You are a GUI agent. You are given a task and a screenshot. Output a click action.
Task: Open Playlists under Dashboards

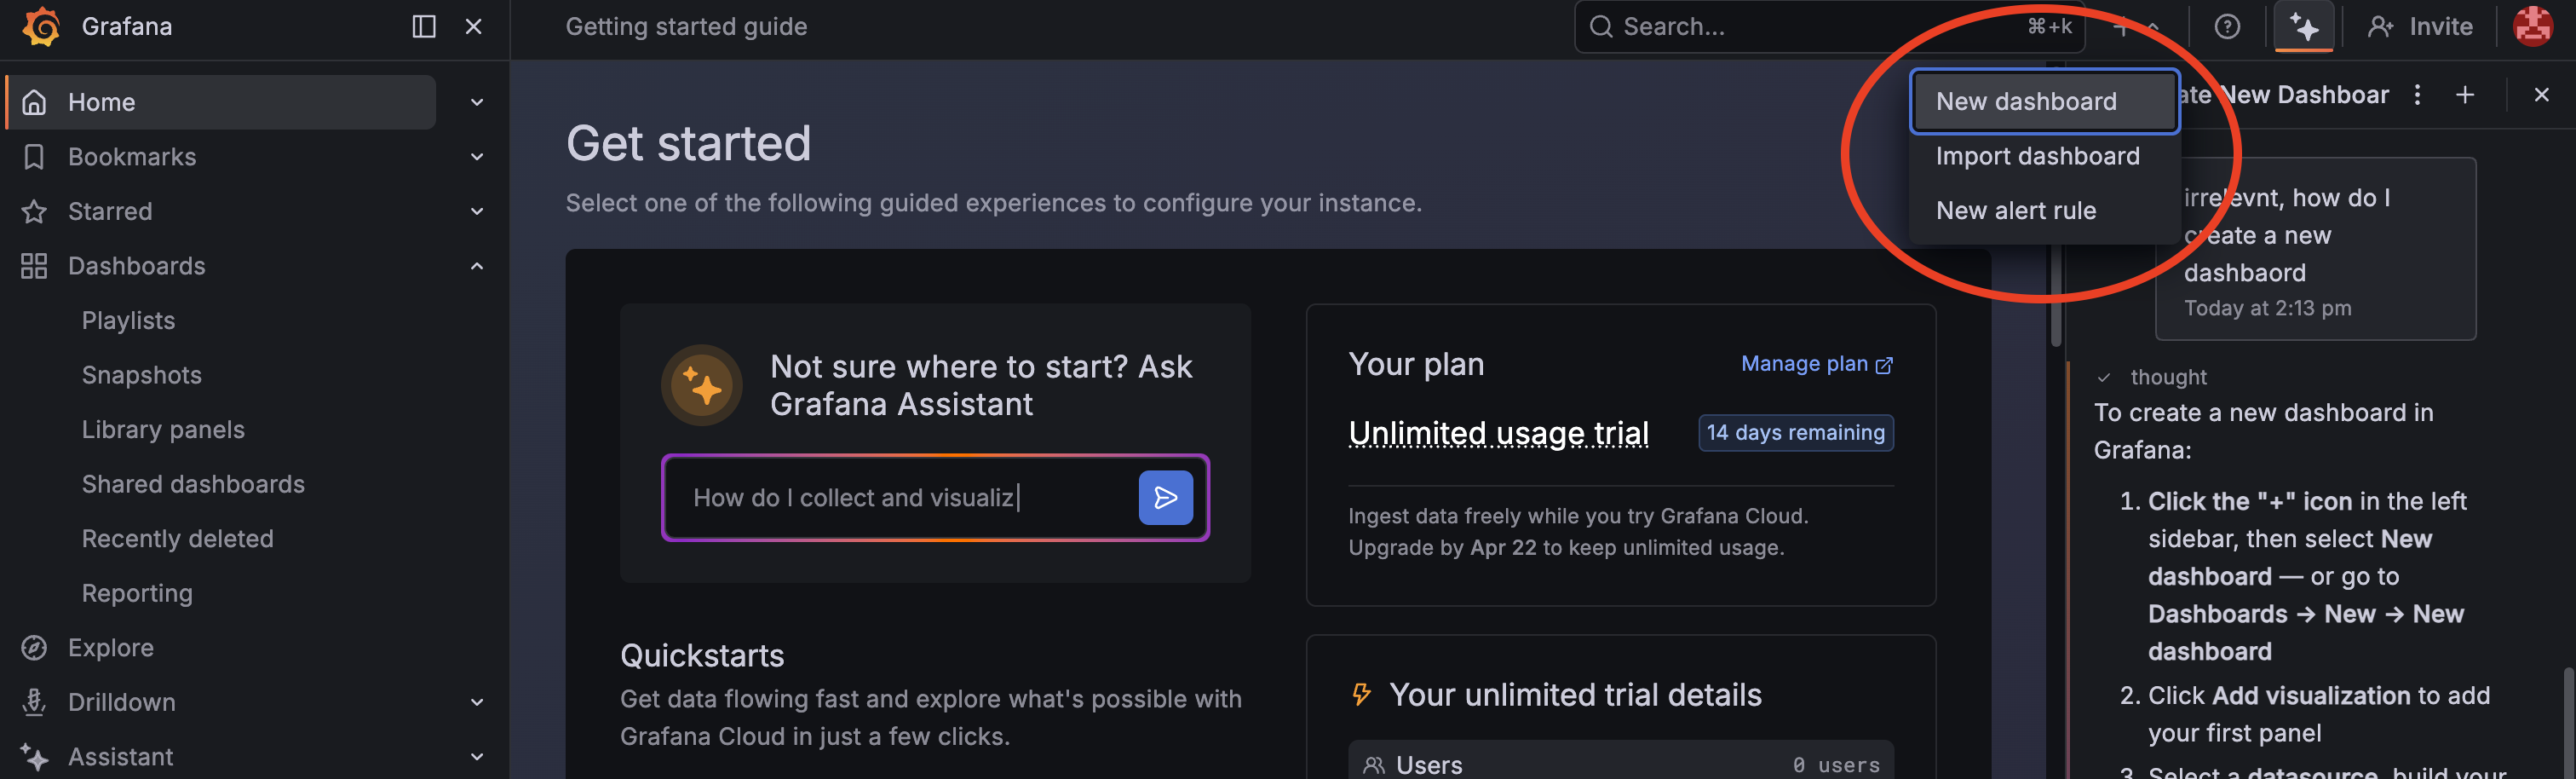click(128, 321)
